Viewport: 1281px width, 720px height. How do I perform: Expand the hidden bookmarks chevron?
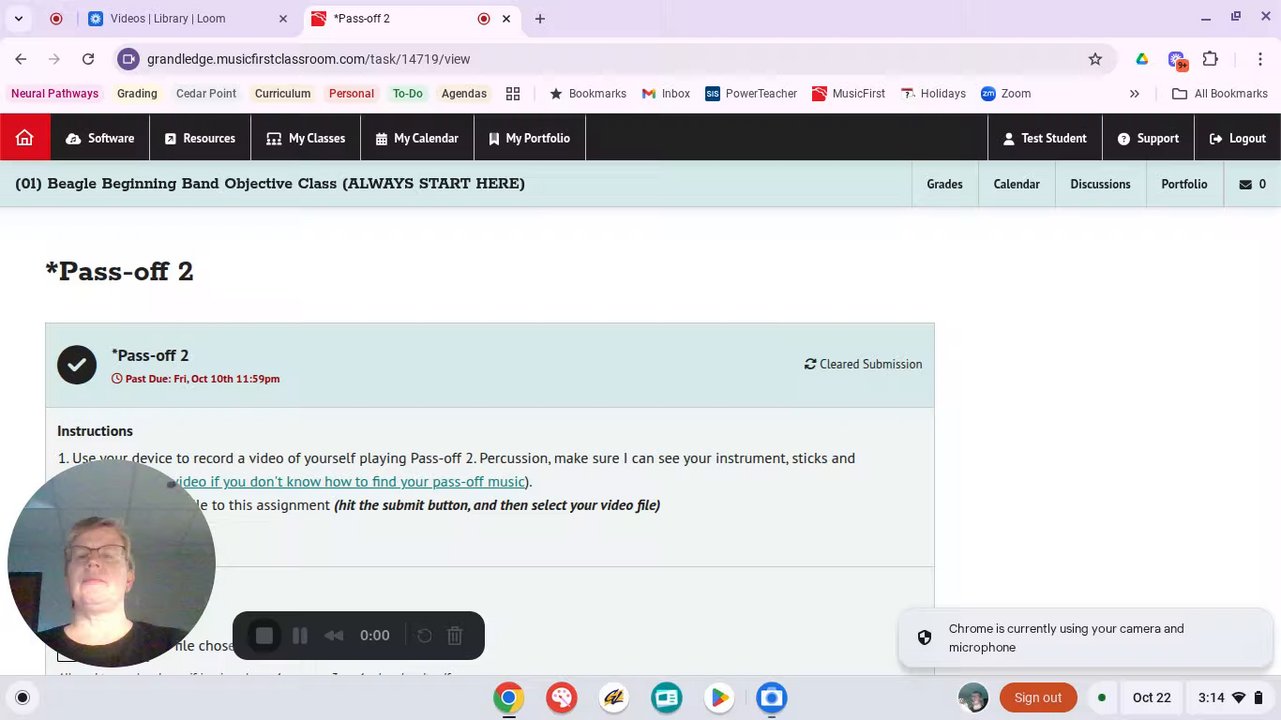tap(1134, 93)
